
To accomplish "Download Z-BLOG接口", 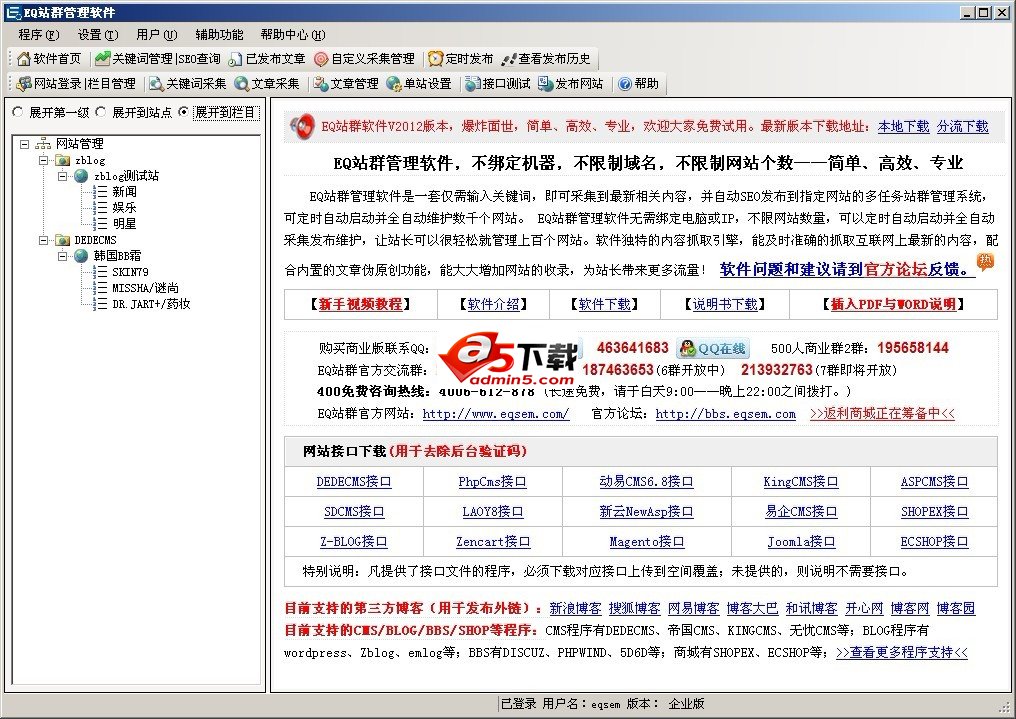I will [354, 542].
